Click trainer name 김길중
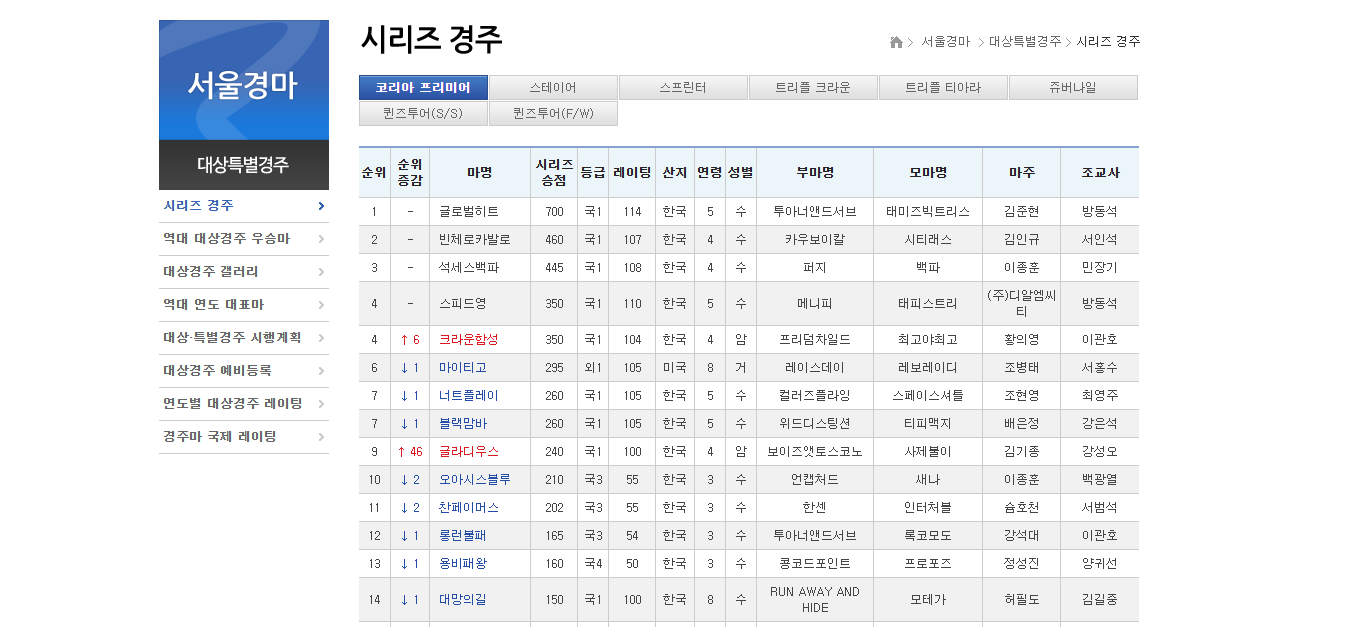The width and height of the screenshot is (1363, 627). click(1100, 600)
